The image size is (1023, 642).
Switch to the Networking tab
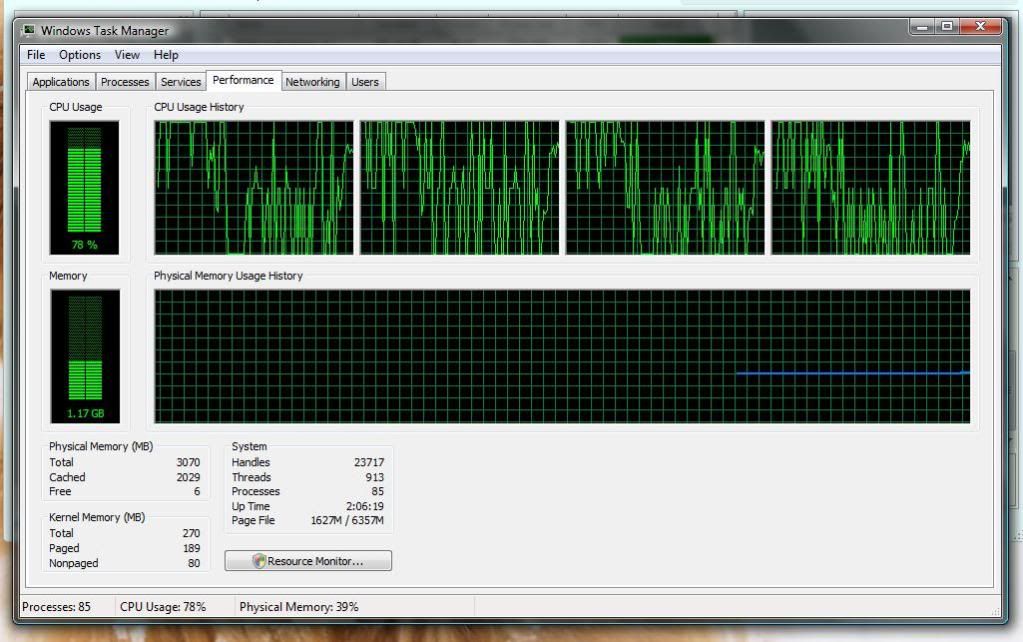point(313,82)
